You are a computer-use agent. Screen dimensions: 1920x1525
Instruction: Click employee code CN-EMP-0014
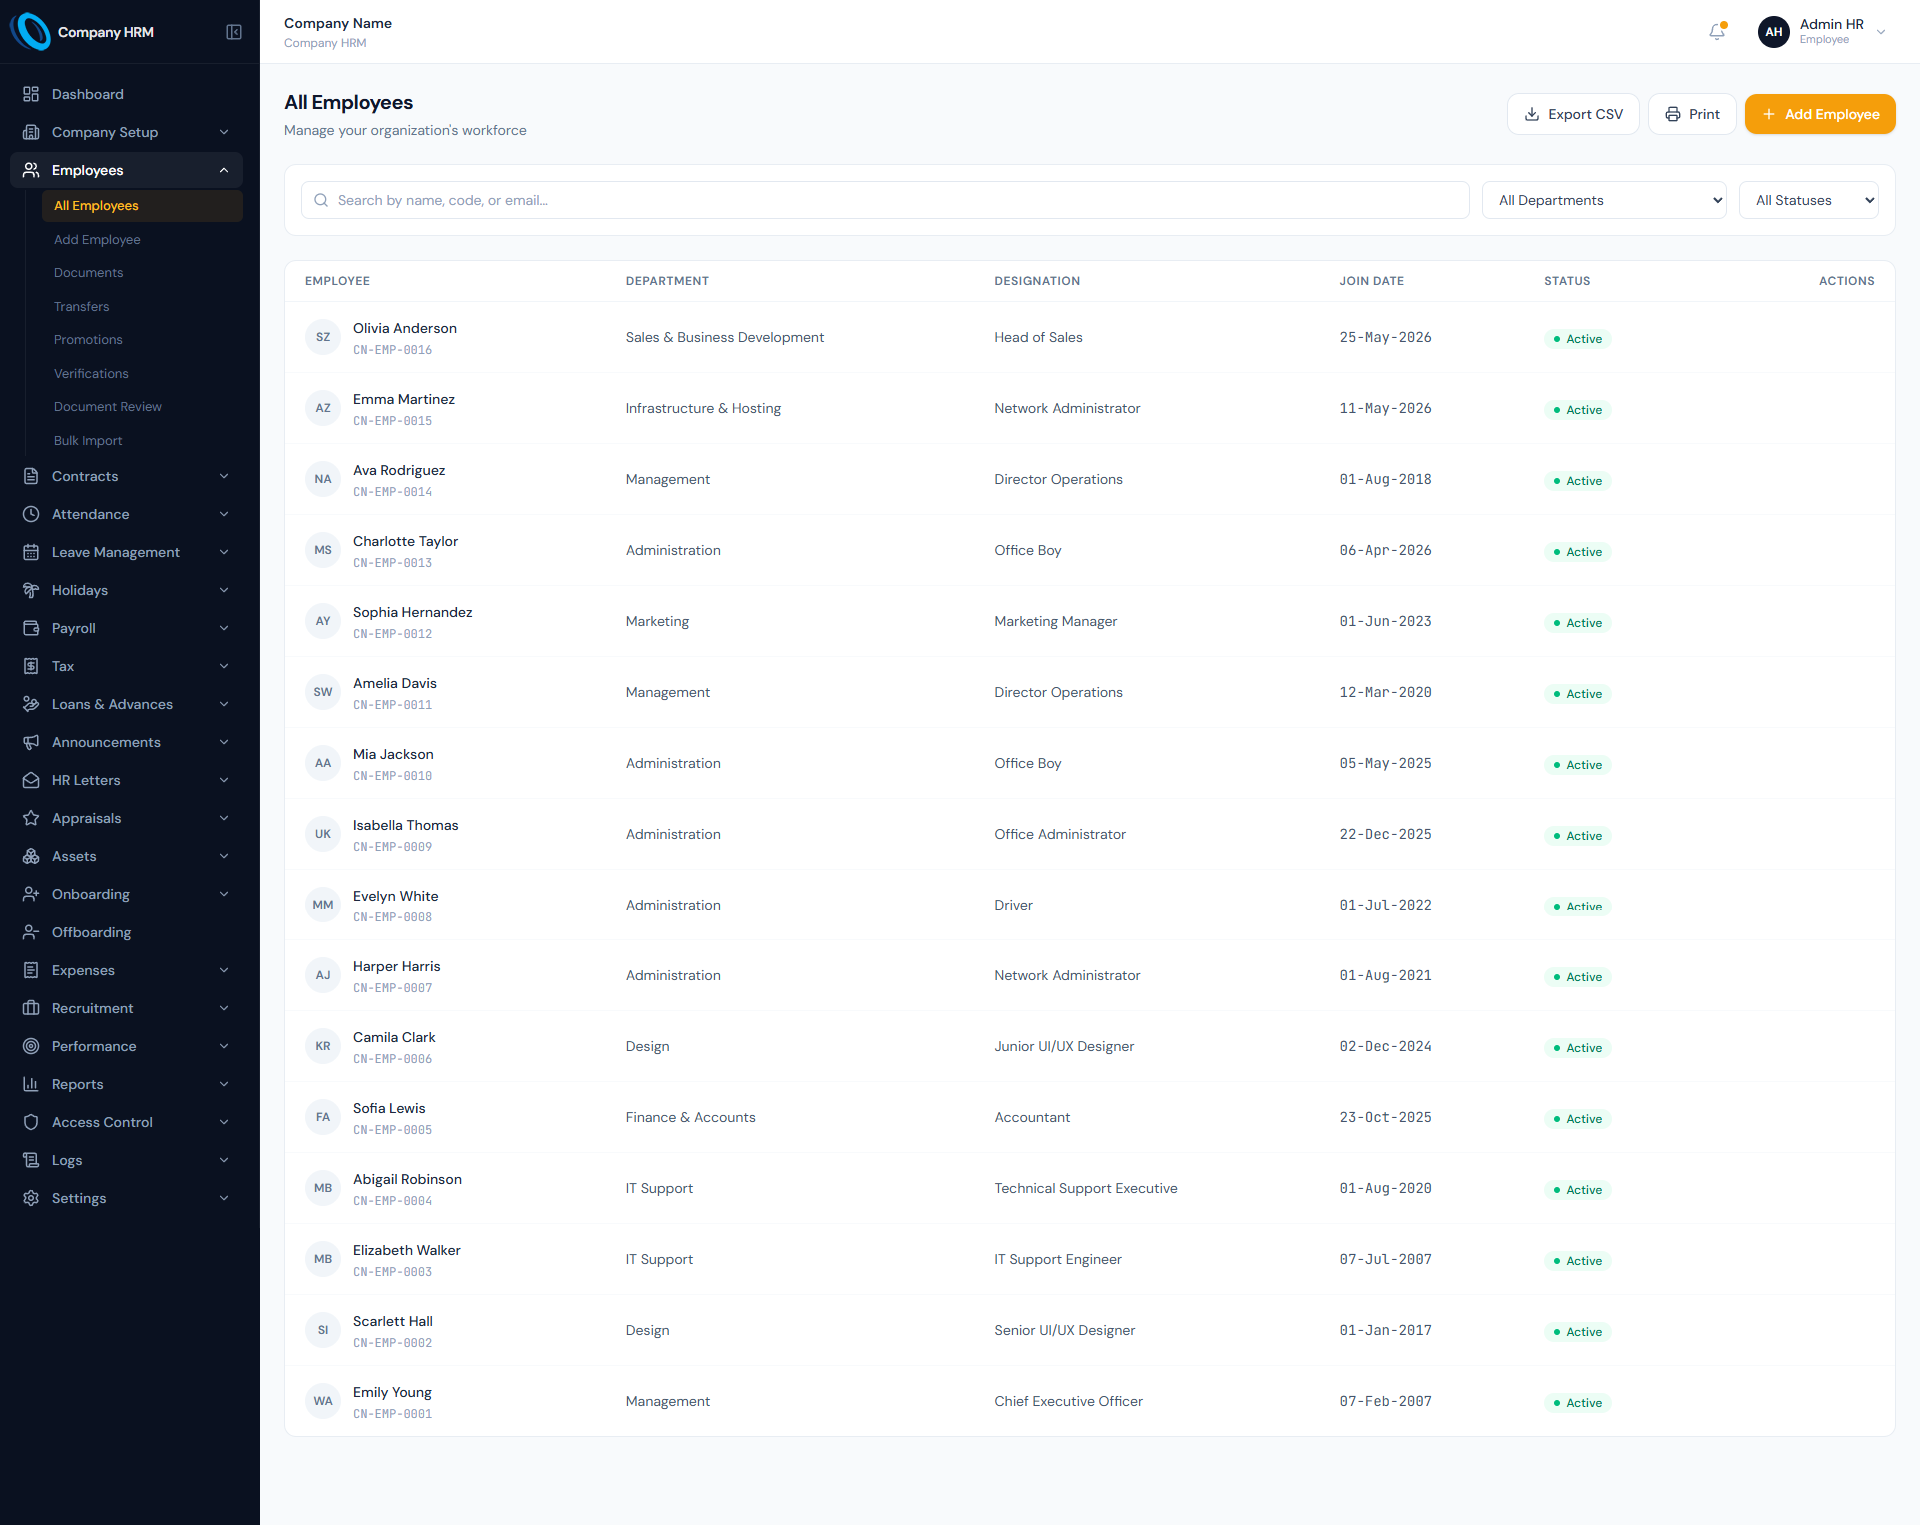392,492
